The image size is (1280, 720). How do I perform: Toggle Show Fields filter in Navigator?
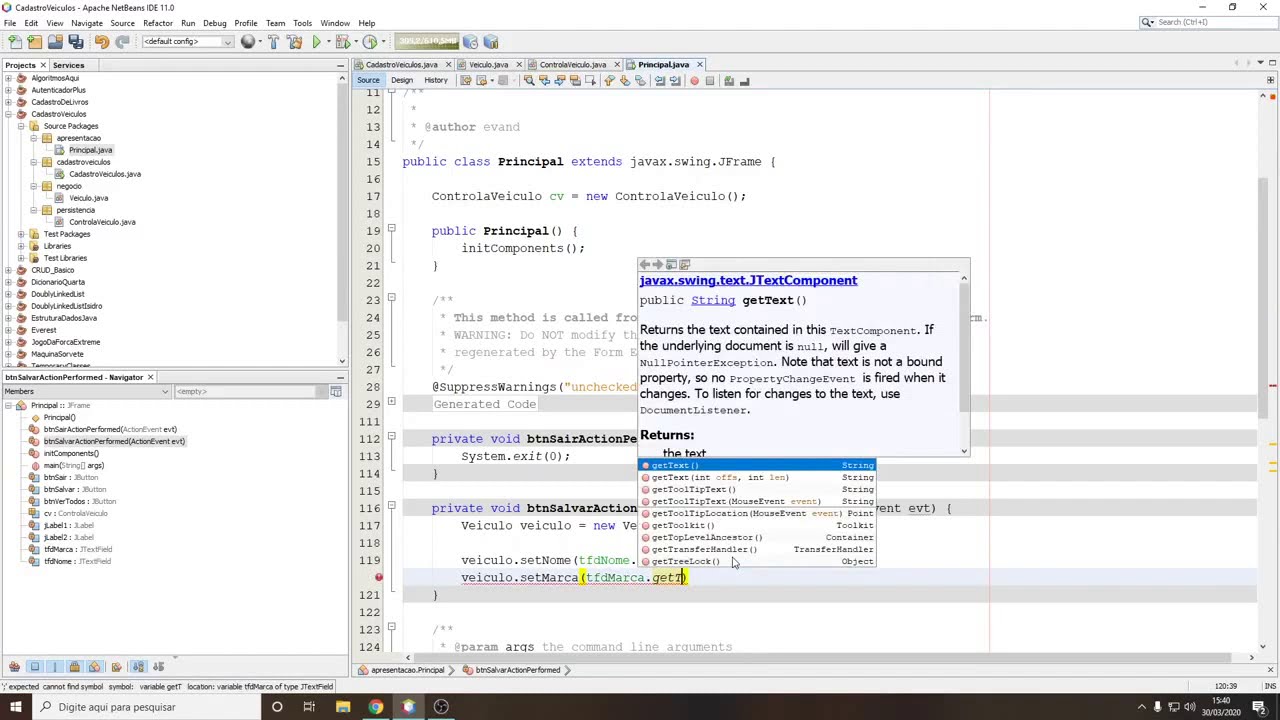[x=34, y=666]
